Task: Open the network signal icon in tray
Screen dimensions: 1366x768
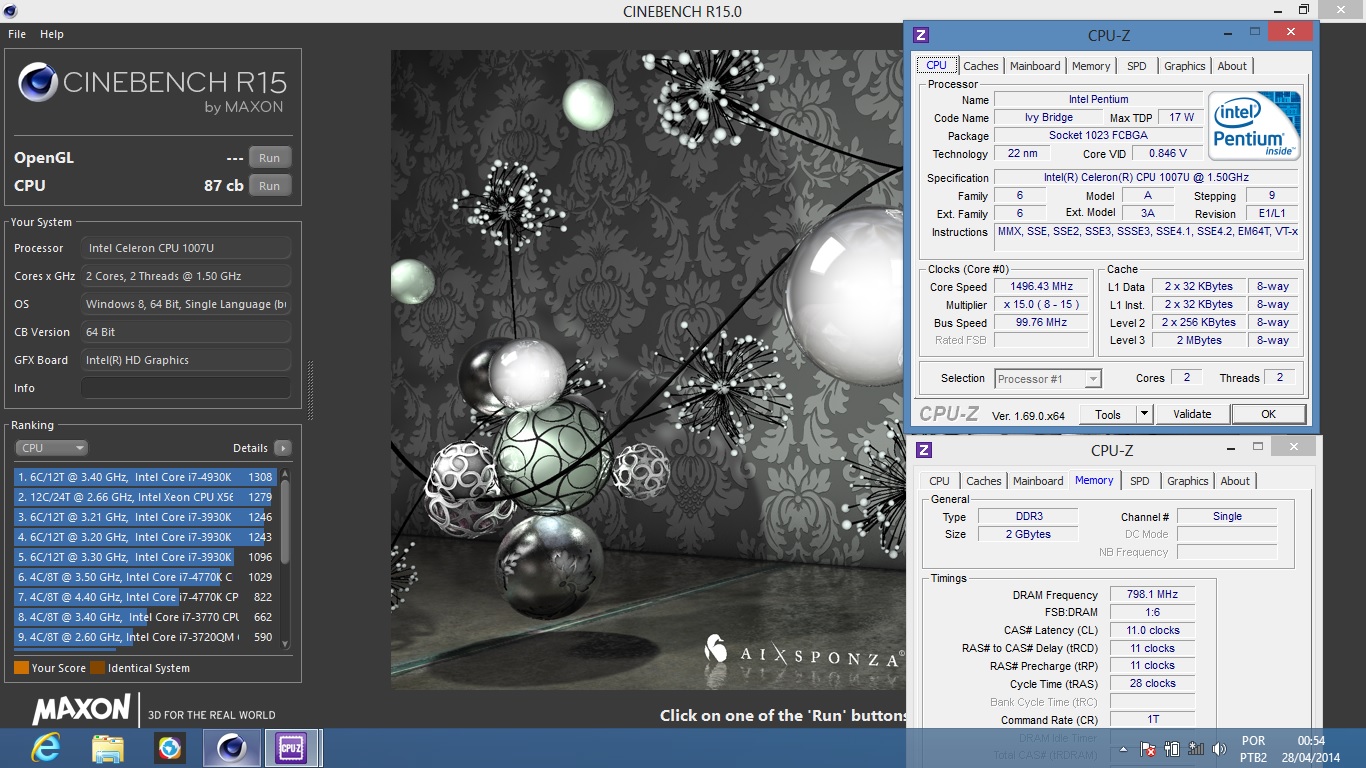Action: coord(1195,749)
